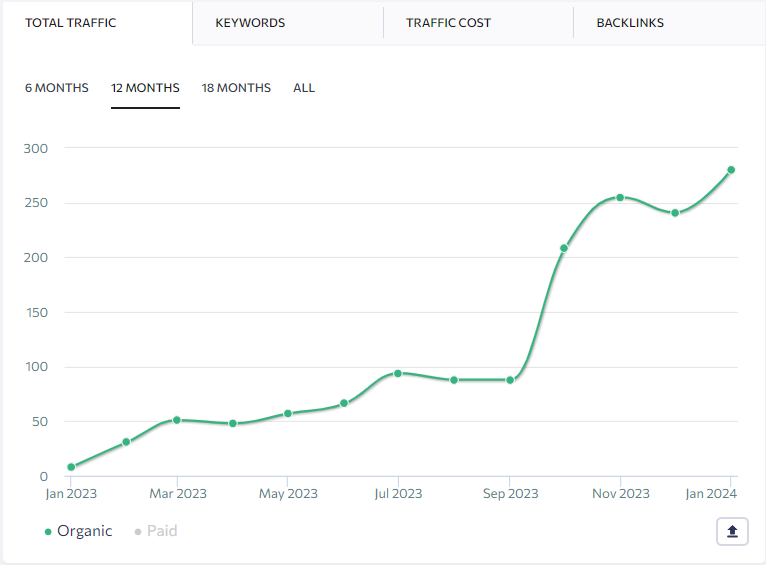Viewport: 766px width, 565px height.
Task: Open the Keywords tab
Action: (x=250, y=23)
